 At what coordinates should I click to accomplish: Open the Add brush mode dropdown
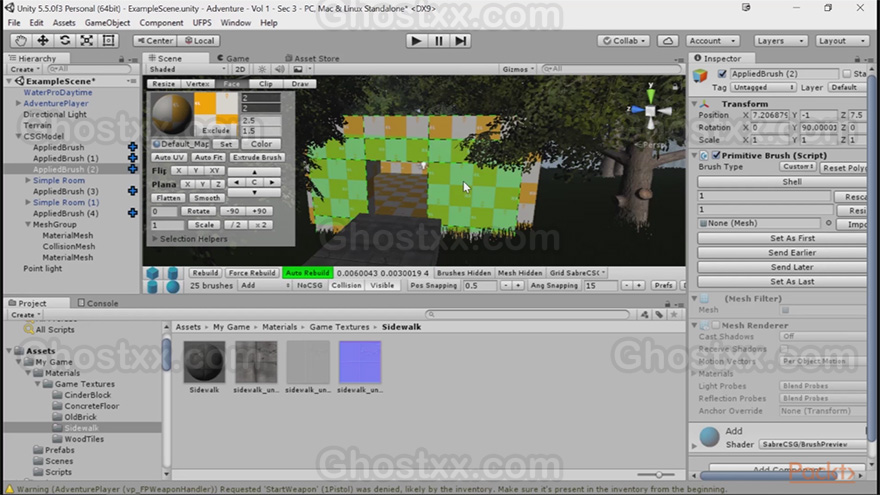[x=265, y=286]
